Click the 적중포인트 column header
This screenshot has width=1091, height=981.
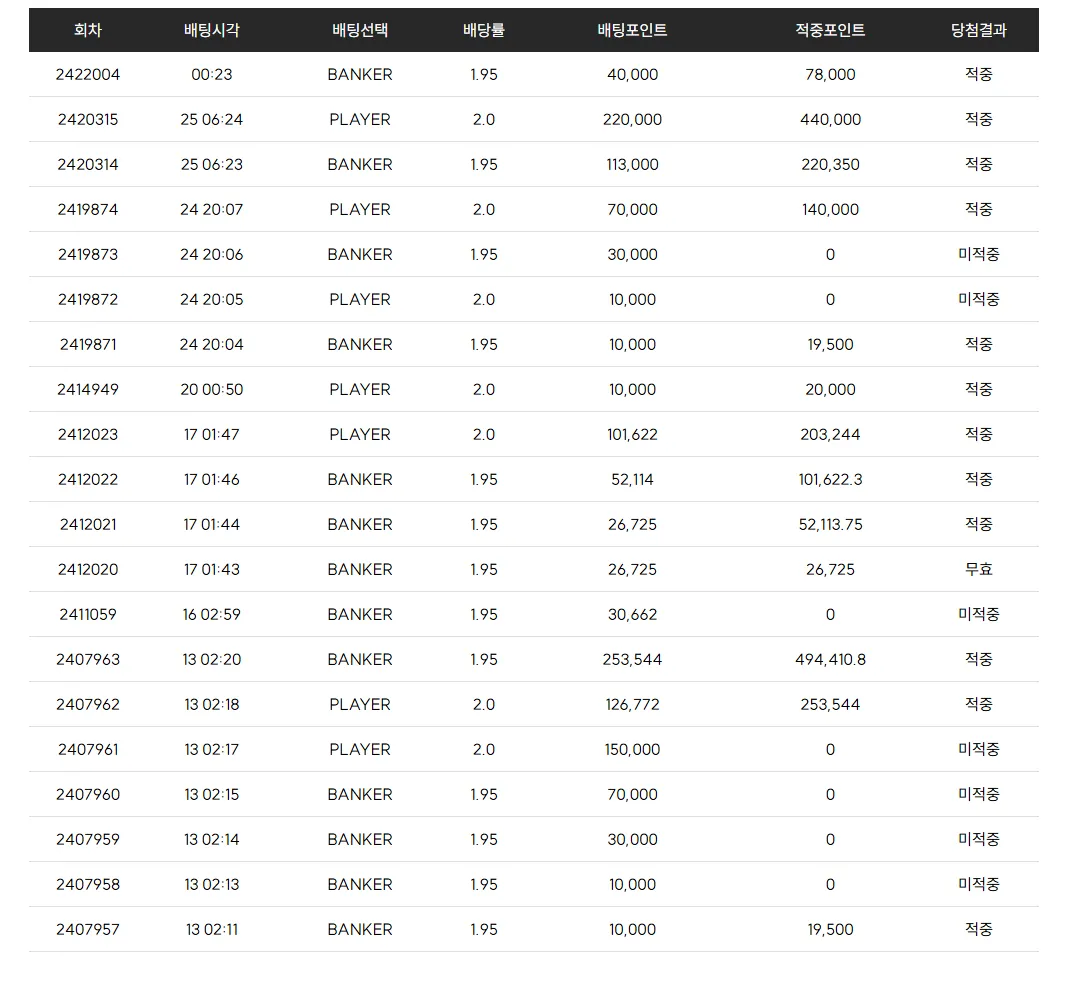[830, 30]
